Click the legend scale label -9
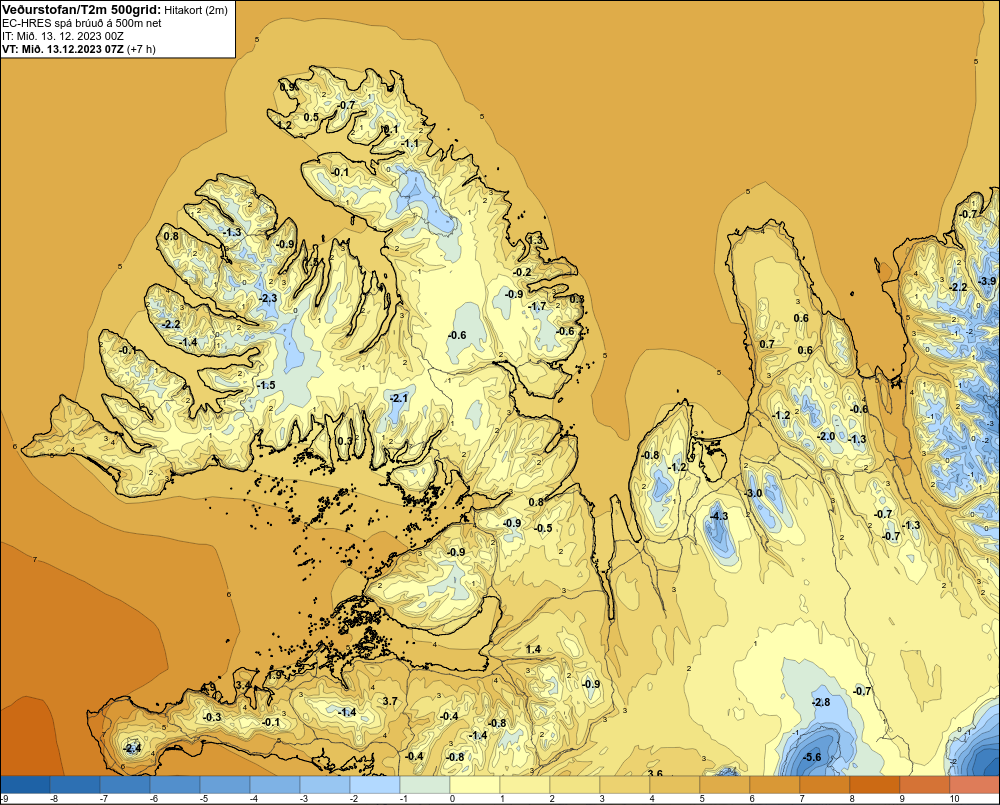The width and height of the screenshot is (1000, 805). tap(4, 799)
